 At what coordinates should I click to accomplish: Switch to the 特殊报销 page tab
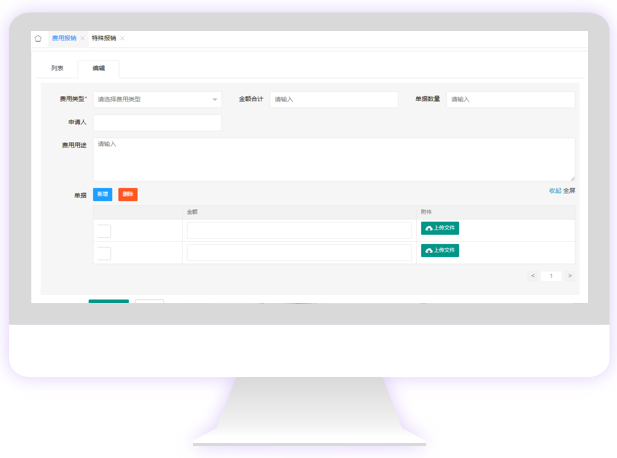[x=104, y=38]
